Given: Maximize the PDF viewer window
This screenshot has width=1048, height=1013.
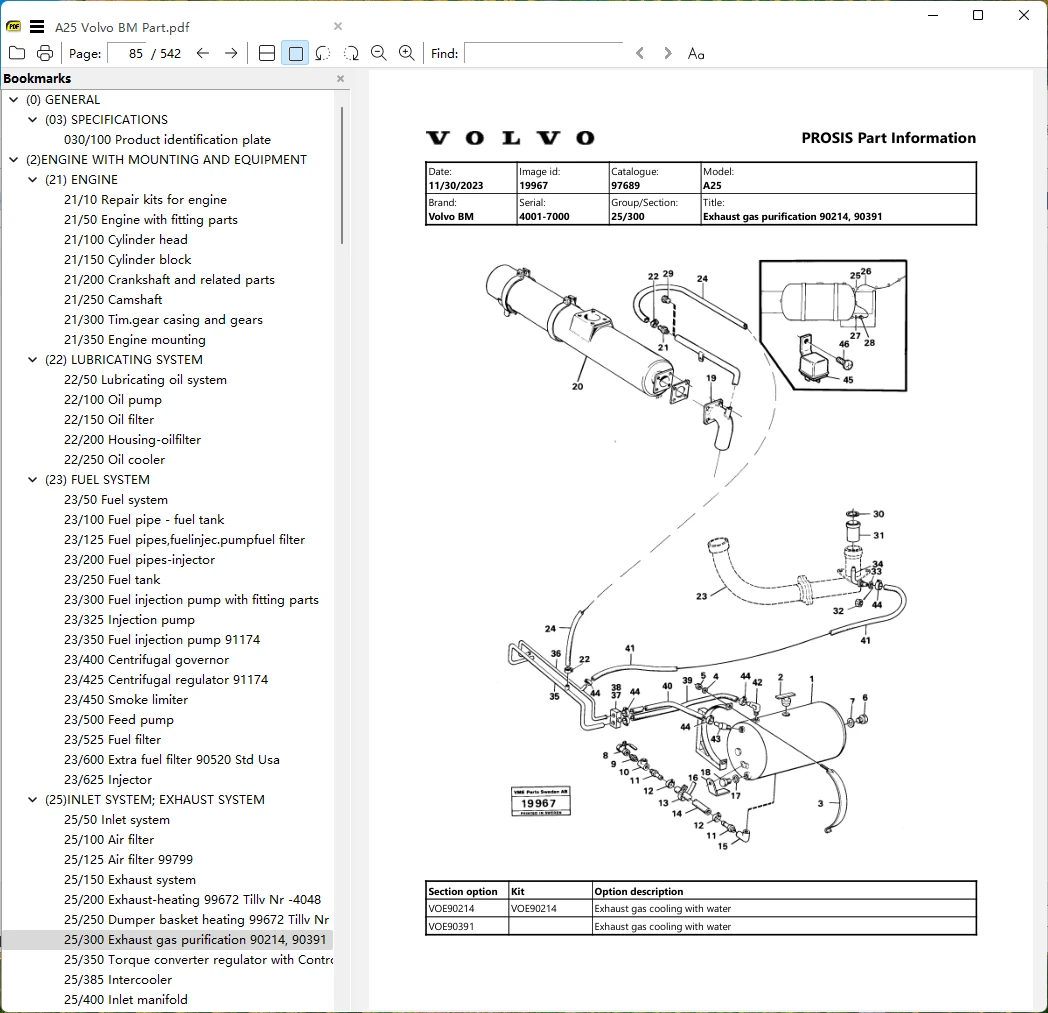Looking at the screenshot, I should (x=978, y=15).
